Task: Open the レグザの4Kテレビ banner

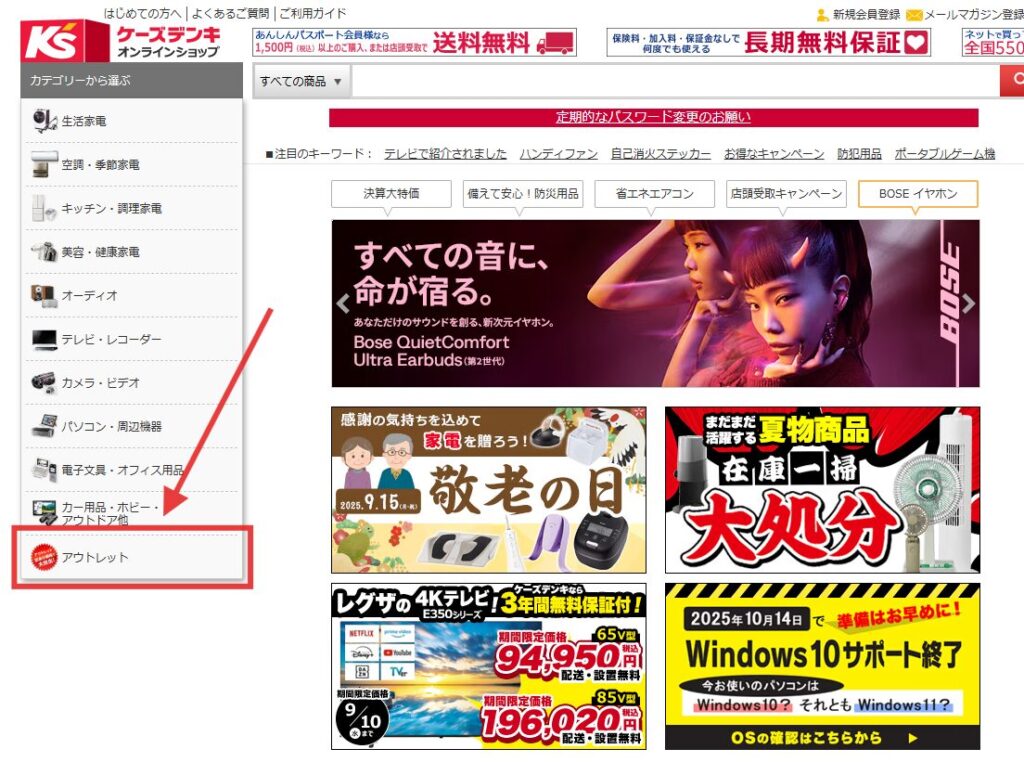Action: (x=488, y=667)
